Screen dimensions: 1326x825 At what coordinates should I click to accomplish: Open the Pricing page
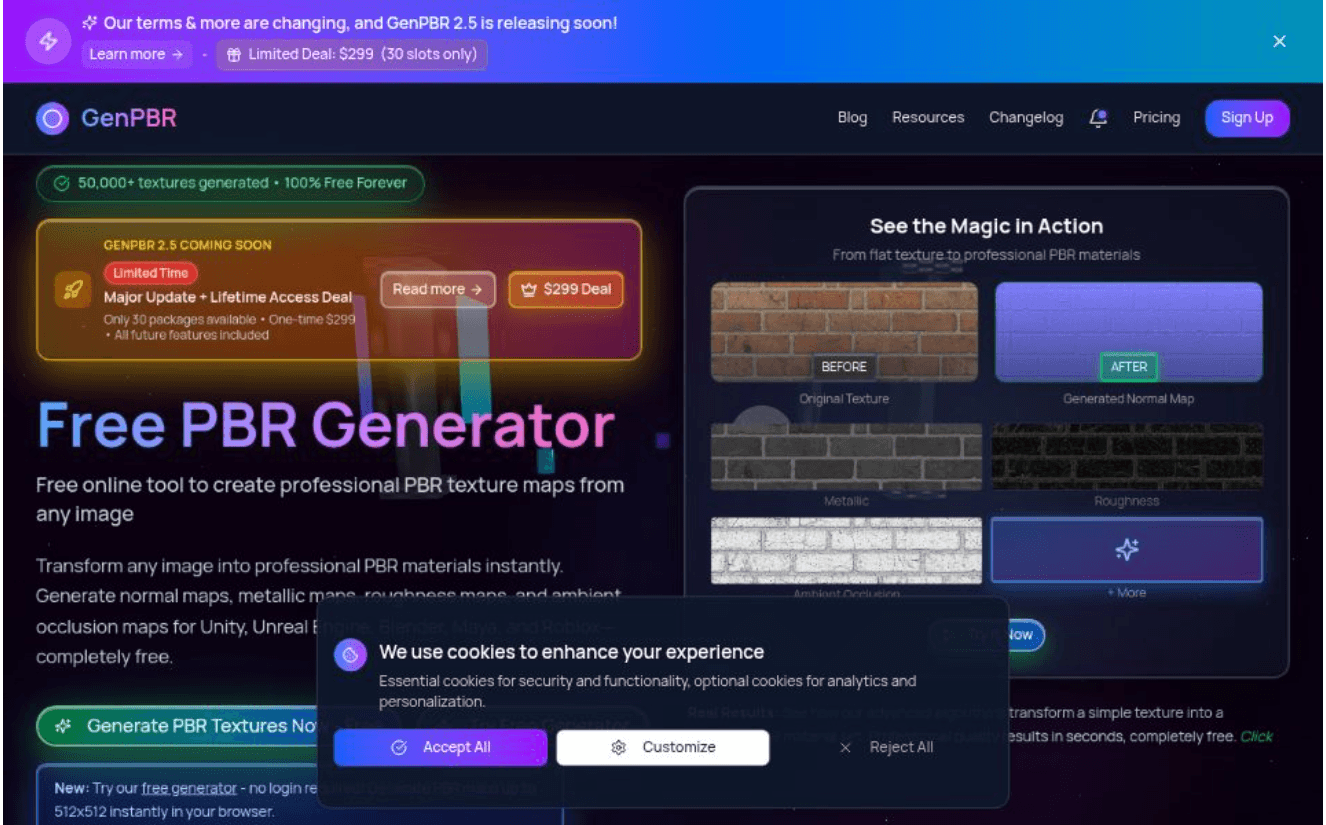[x=1156, y=118]
